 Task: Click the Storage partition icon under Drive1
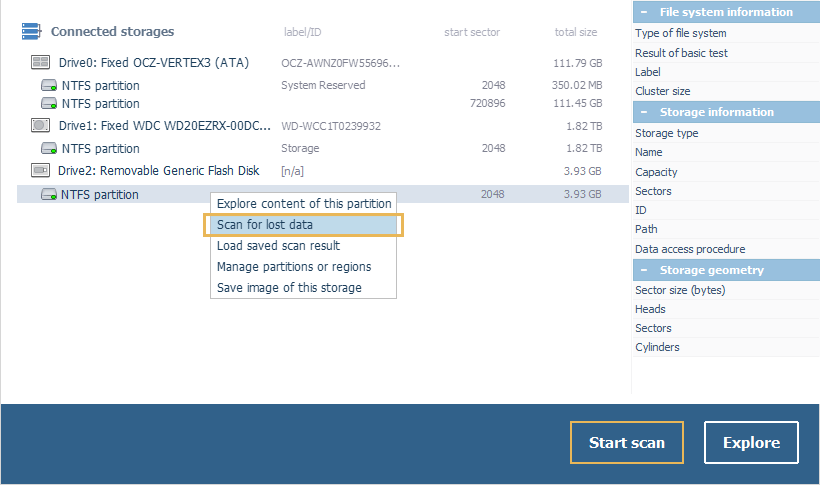click(49, 149)
